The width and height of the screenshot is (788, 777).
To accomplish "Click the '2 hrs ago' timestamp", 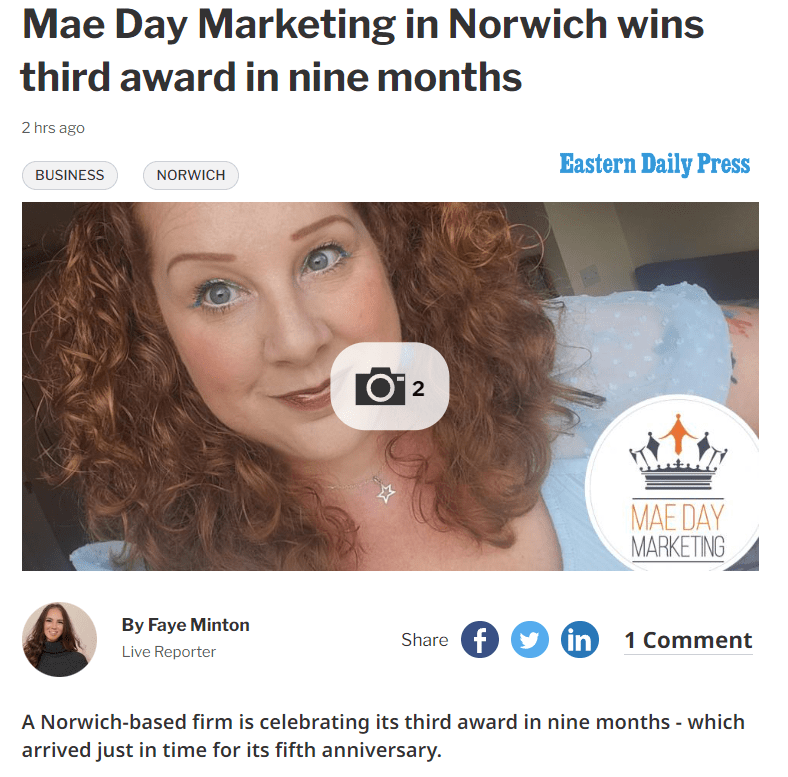I will click(x=53, y=128).
